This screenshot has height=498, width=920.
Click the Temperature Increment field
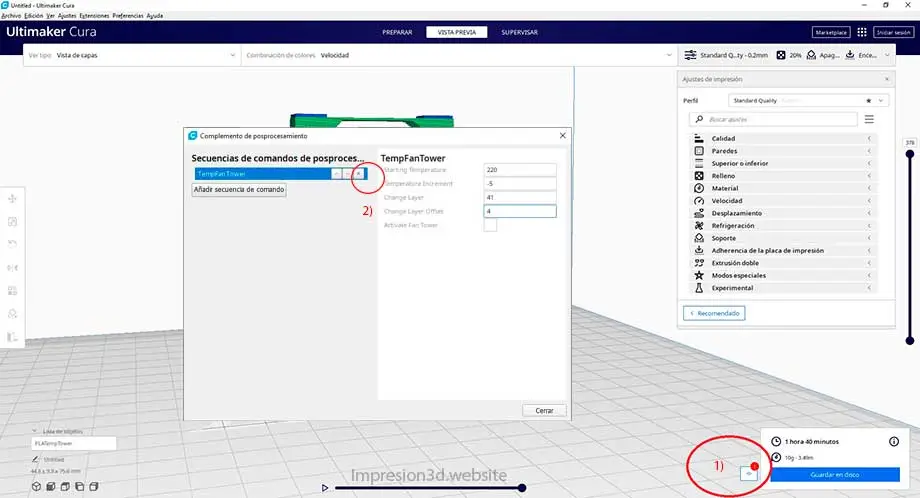520,184
